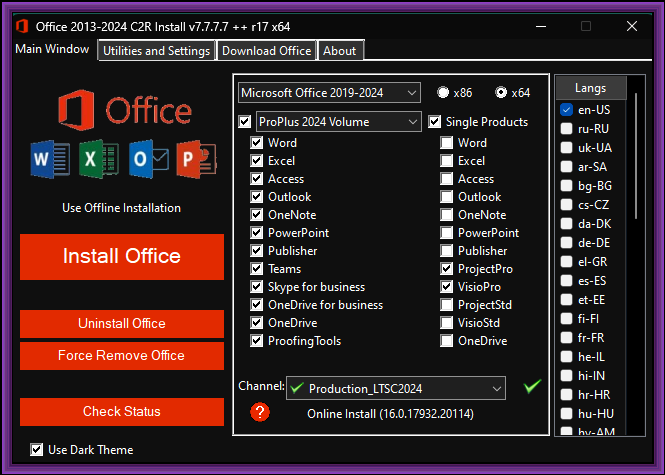
Task: Uncheck Publisher in ProPlus list
Action: click(x=257, y=251)
